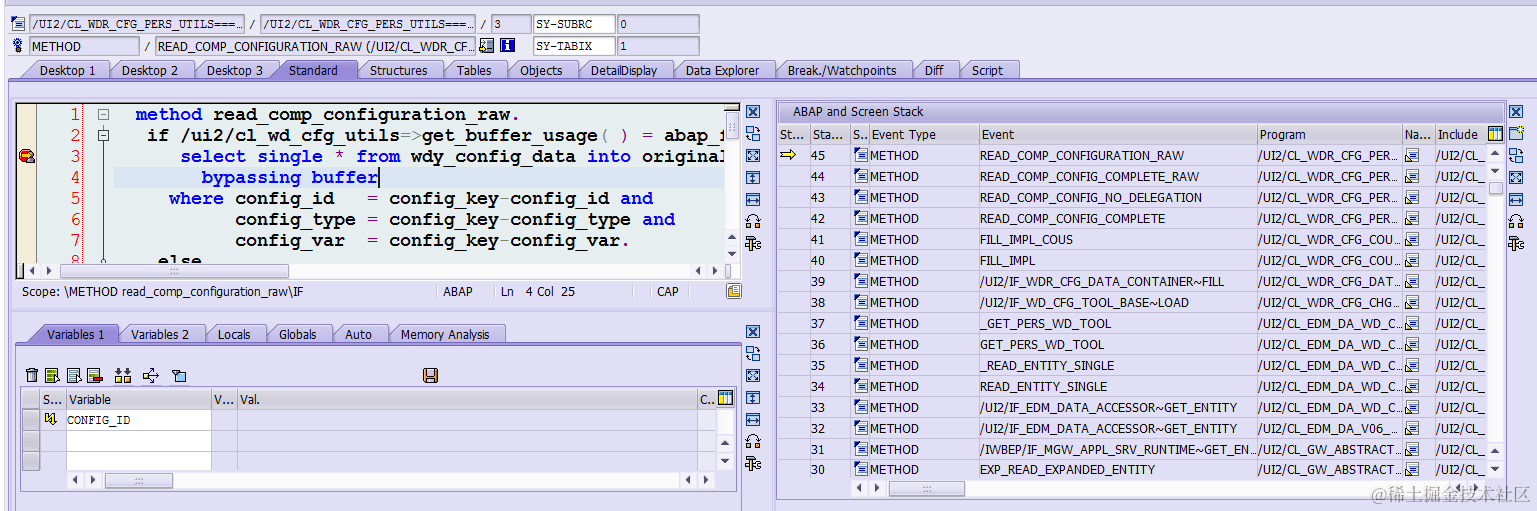The width and height of the screenshot is (1537, 511).
Task: Open the Break./Watchpoints tab
Action: [x=842, y=70]
